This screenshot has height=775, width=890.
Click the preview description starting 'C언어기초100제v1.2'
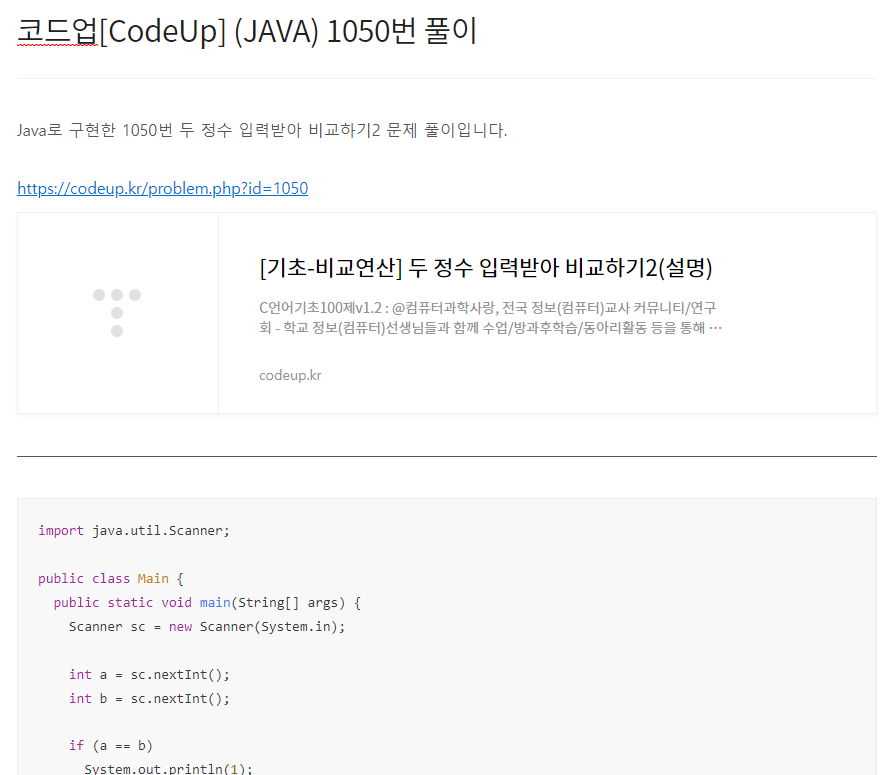click(x=490, y=317)
